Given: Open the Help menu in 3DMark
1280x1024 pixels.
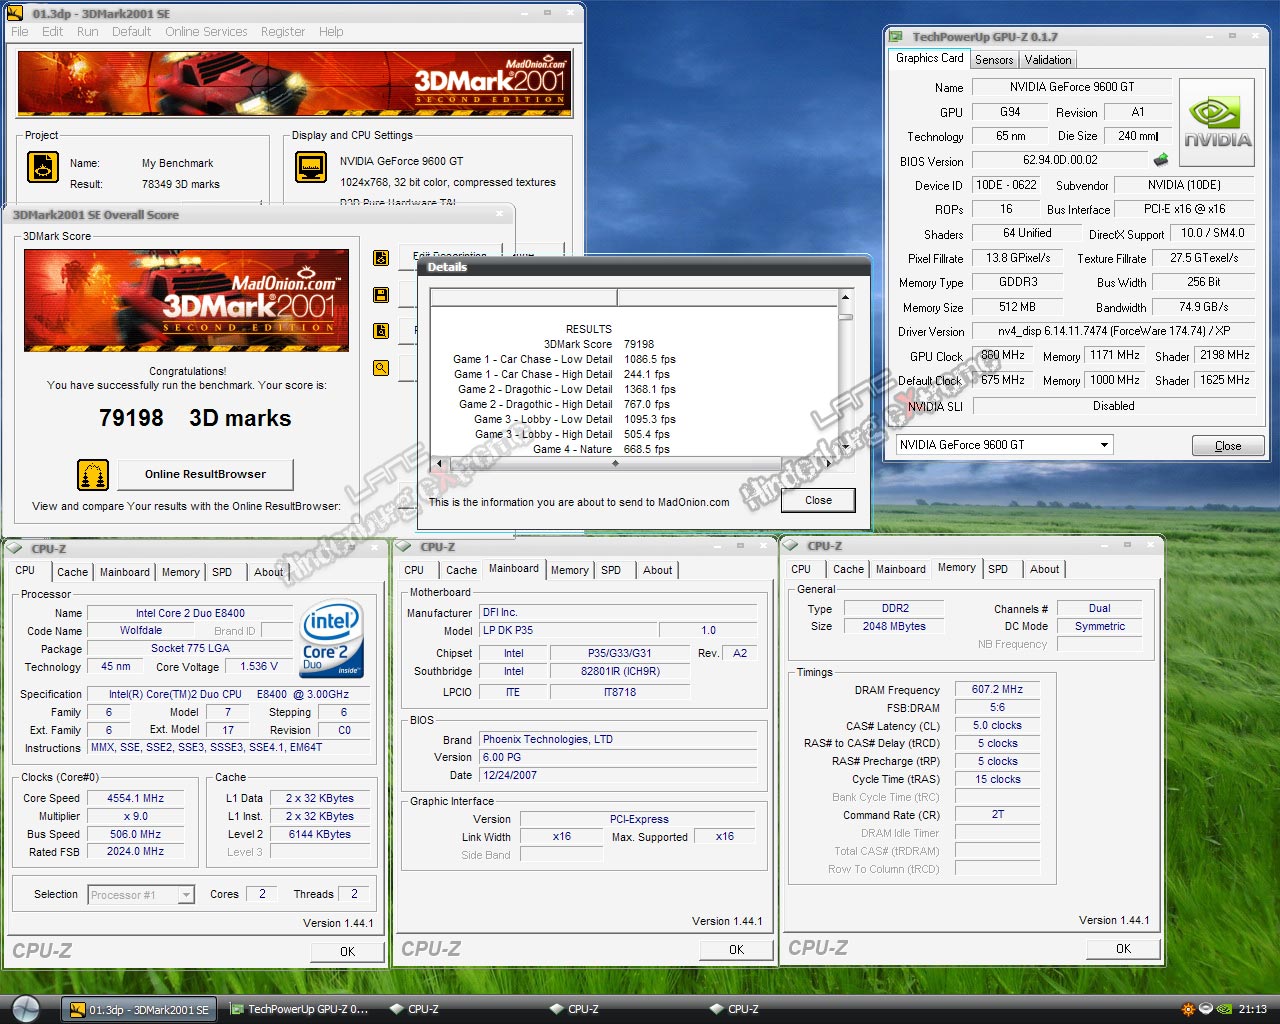Looking at the screenshot, I should [x=331, y=32].
